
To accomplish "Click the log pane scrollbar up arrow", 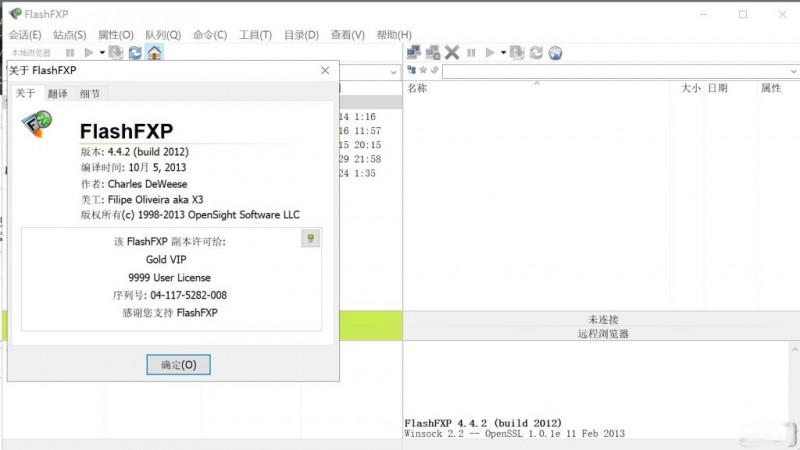I will coord(794,349).
